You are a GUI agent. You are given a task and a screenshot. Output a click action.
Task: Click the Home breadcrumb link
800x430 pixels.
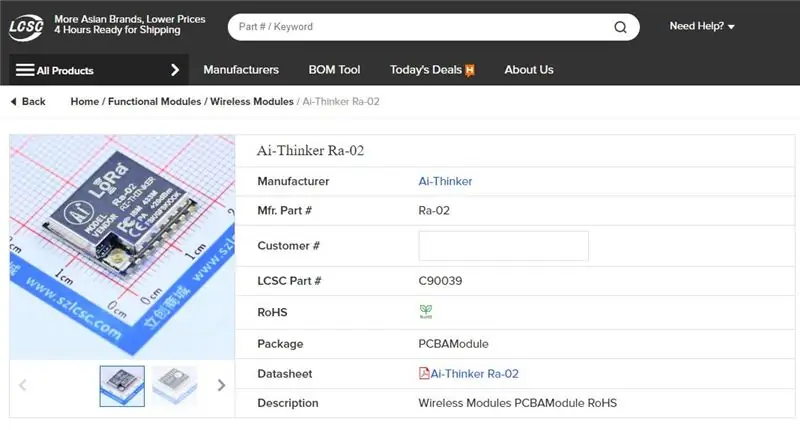tap(85, 102)
